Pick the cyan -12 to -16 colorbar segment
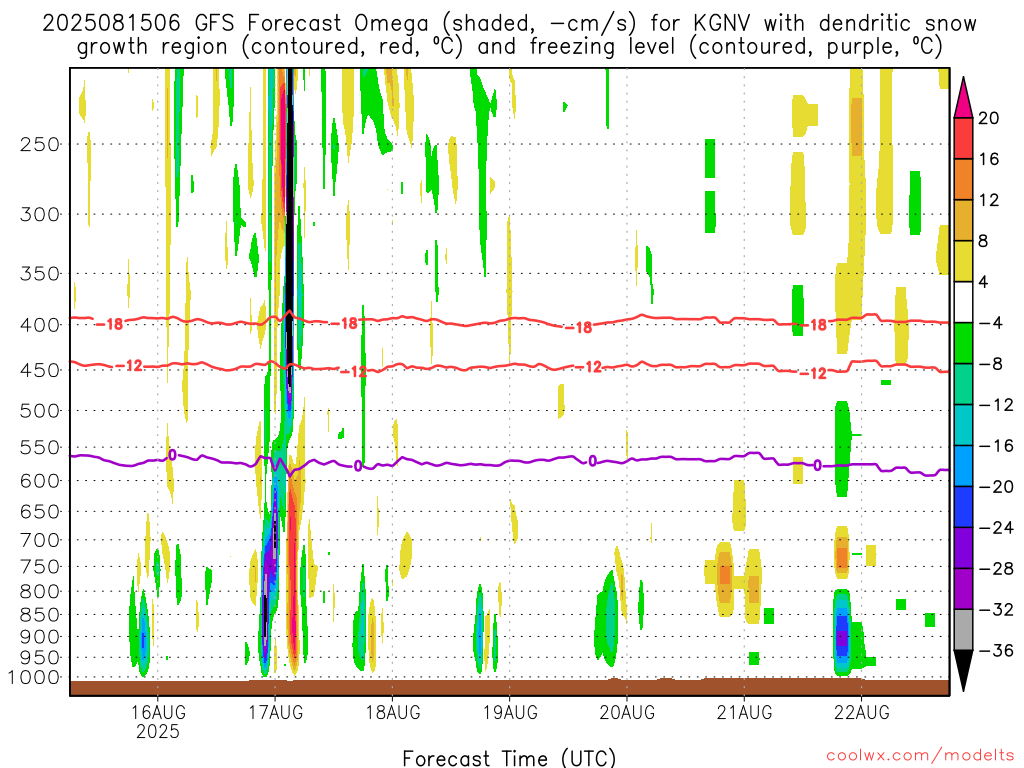The image size is (1024, 768). [x=963, y=425]
